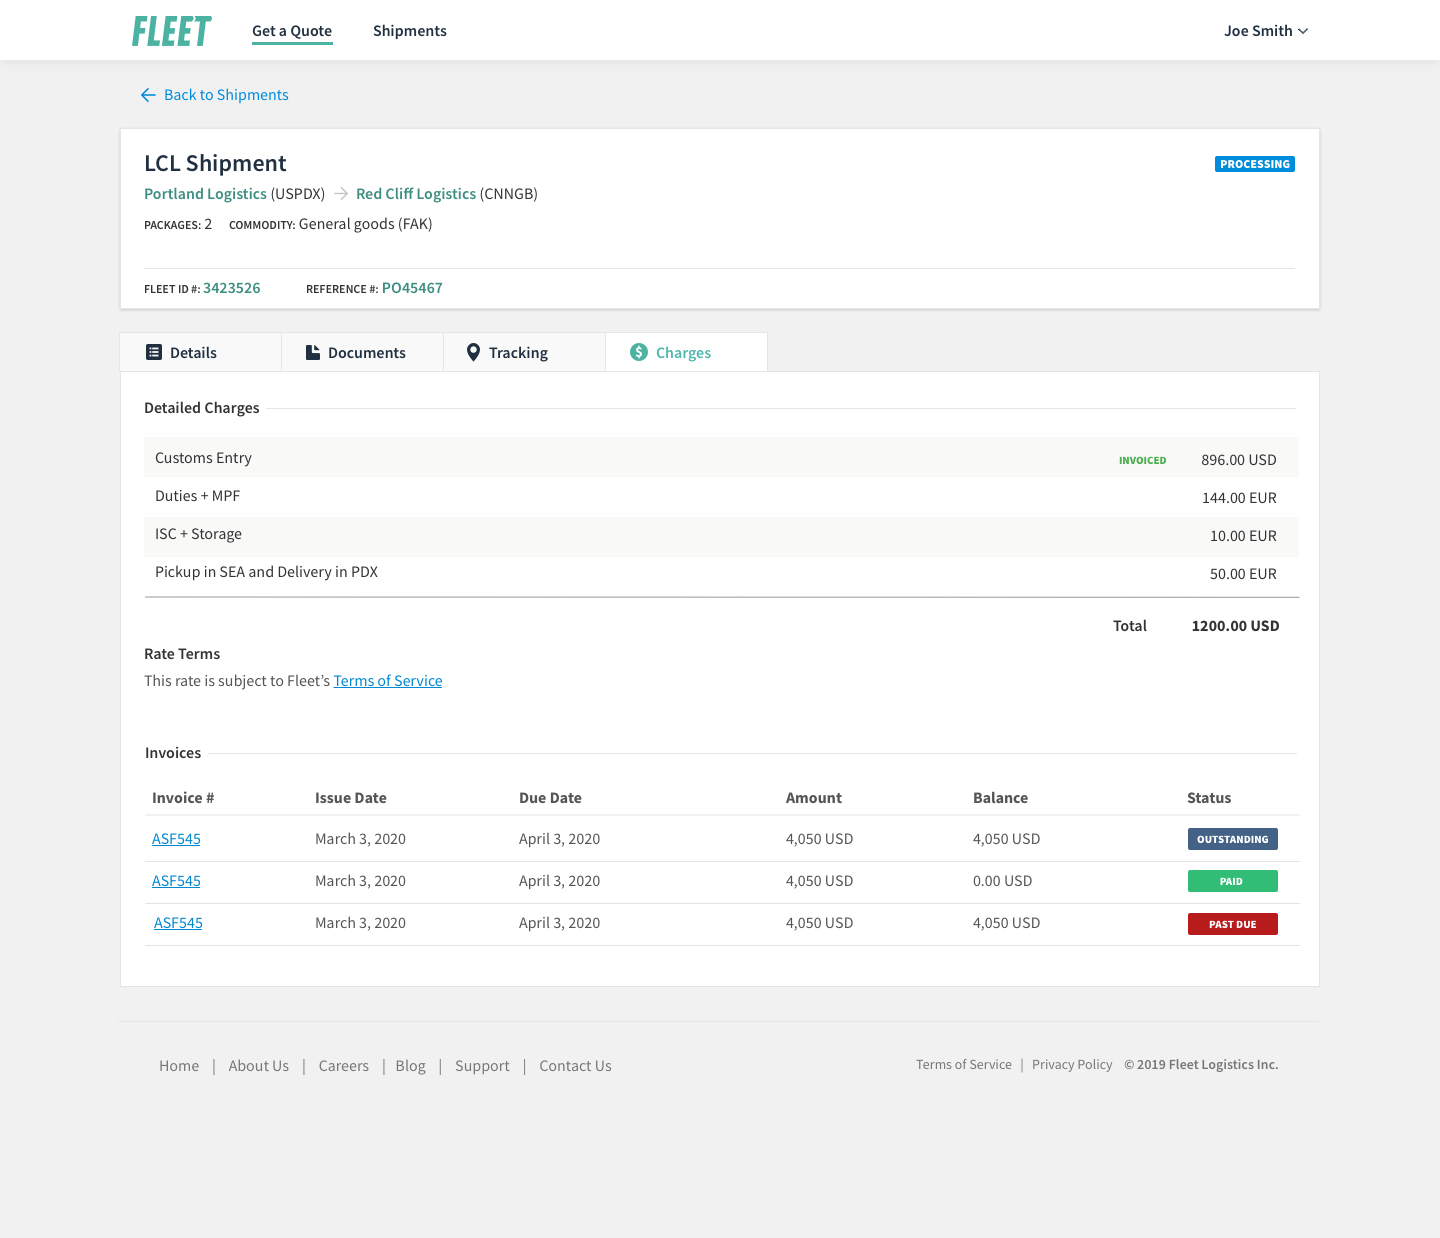
Task: Open the Get a Quote menu item
Action: (x=292, y=31)
